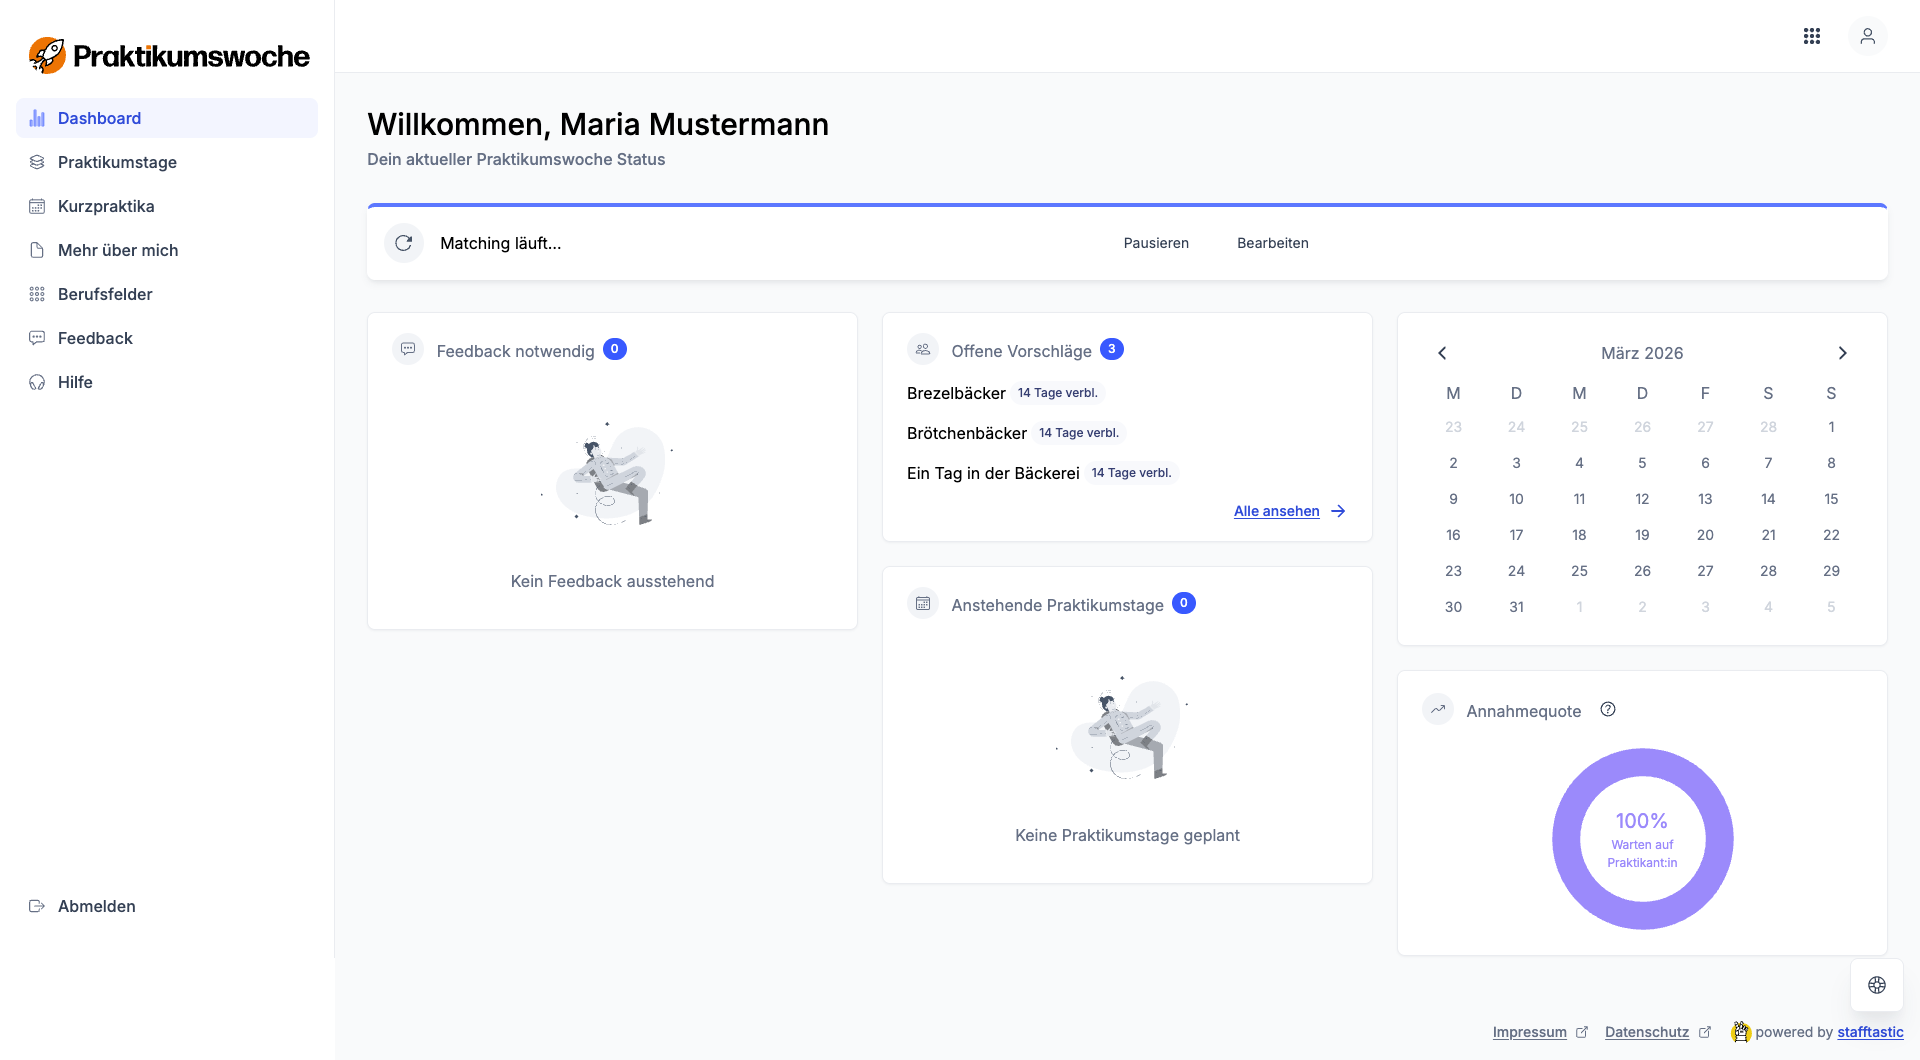Open the user profile icon
Image resolution: width=1920 pixels, height=1060 pixels.
pos(1867,36)
